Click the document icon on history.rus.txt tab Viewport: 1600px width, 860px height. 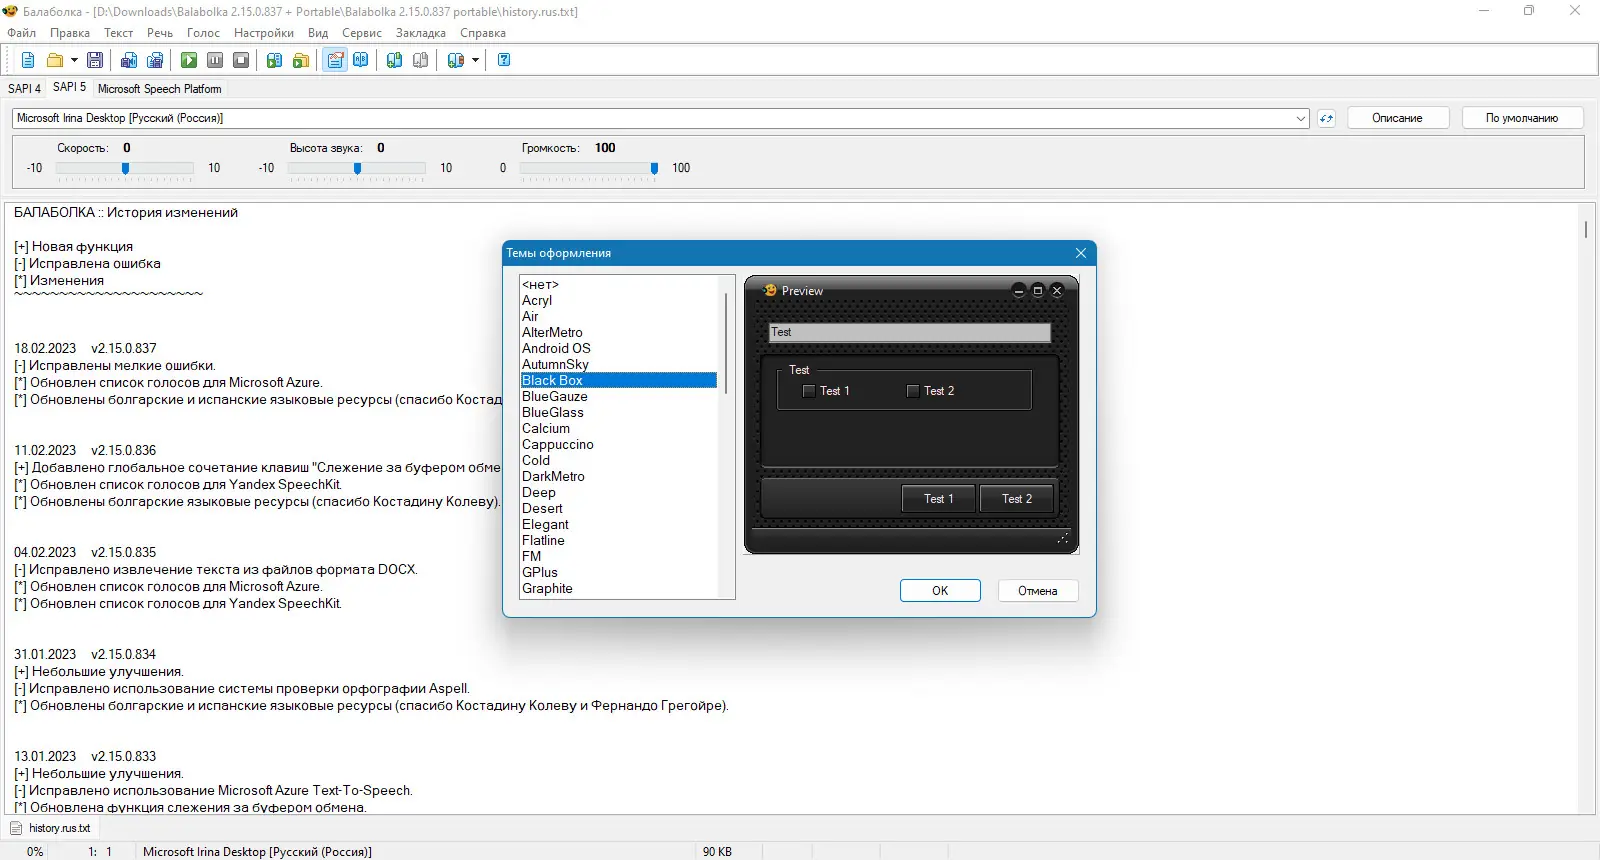[x=16, y=828]
